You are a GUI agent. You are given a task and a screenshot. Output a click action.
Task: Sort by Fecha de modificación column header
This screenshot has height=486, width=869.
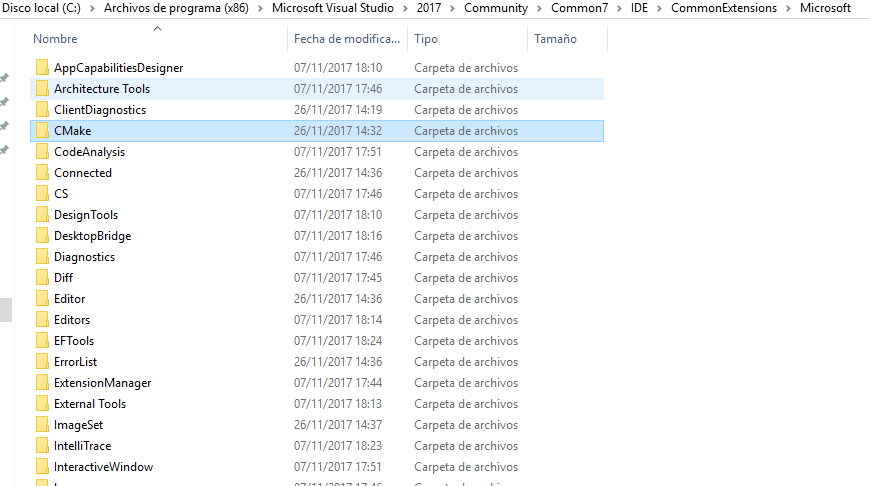[x=347, y=39]
